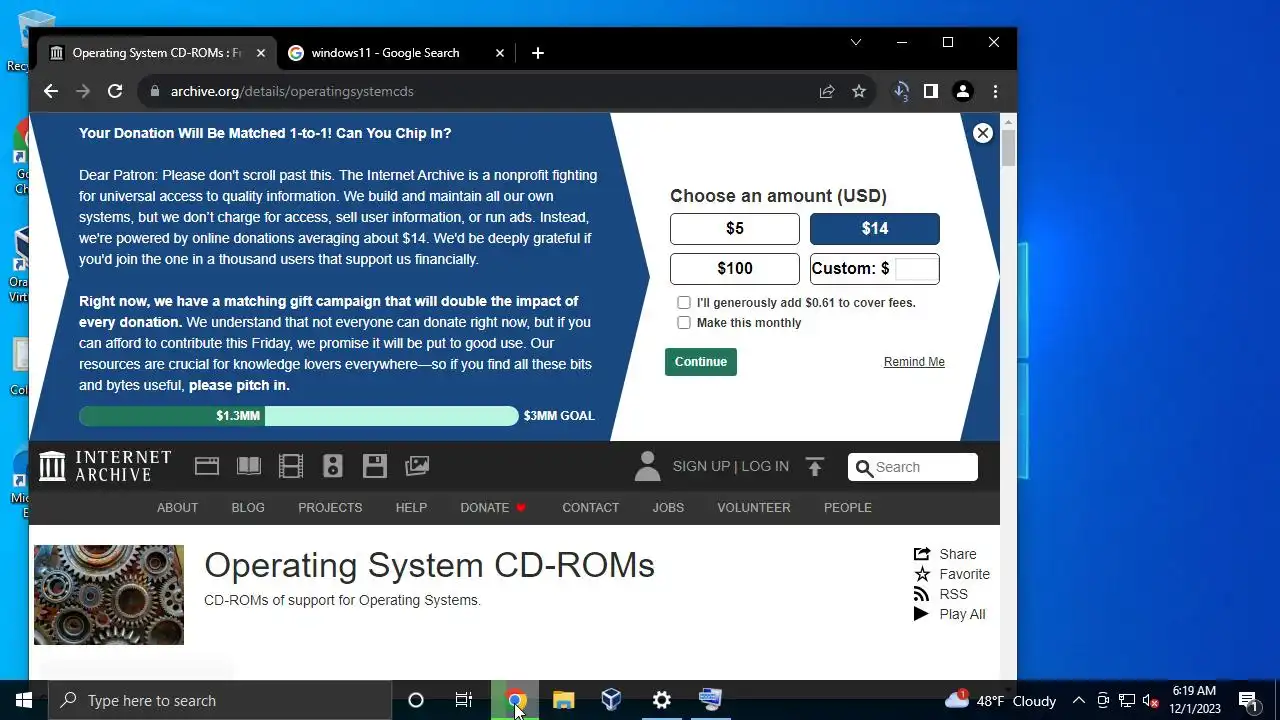Close the windows11 Google Search tab
Screen dimensions: 1280x720
(x=500, y=53)
